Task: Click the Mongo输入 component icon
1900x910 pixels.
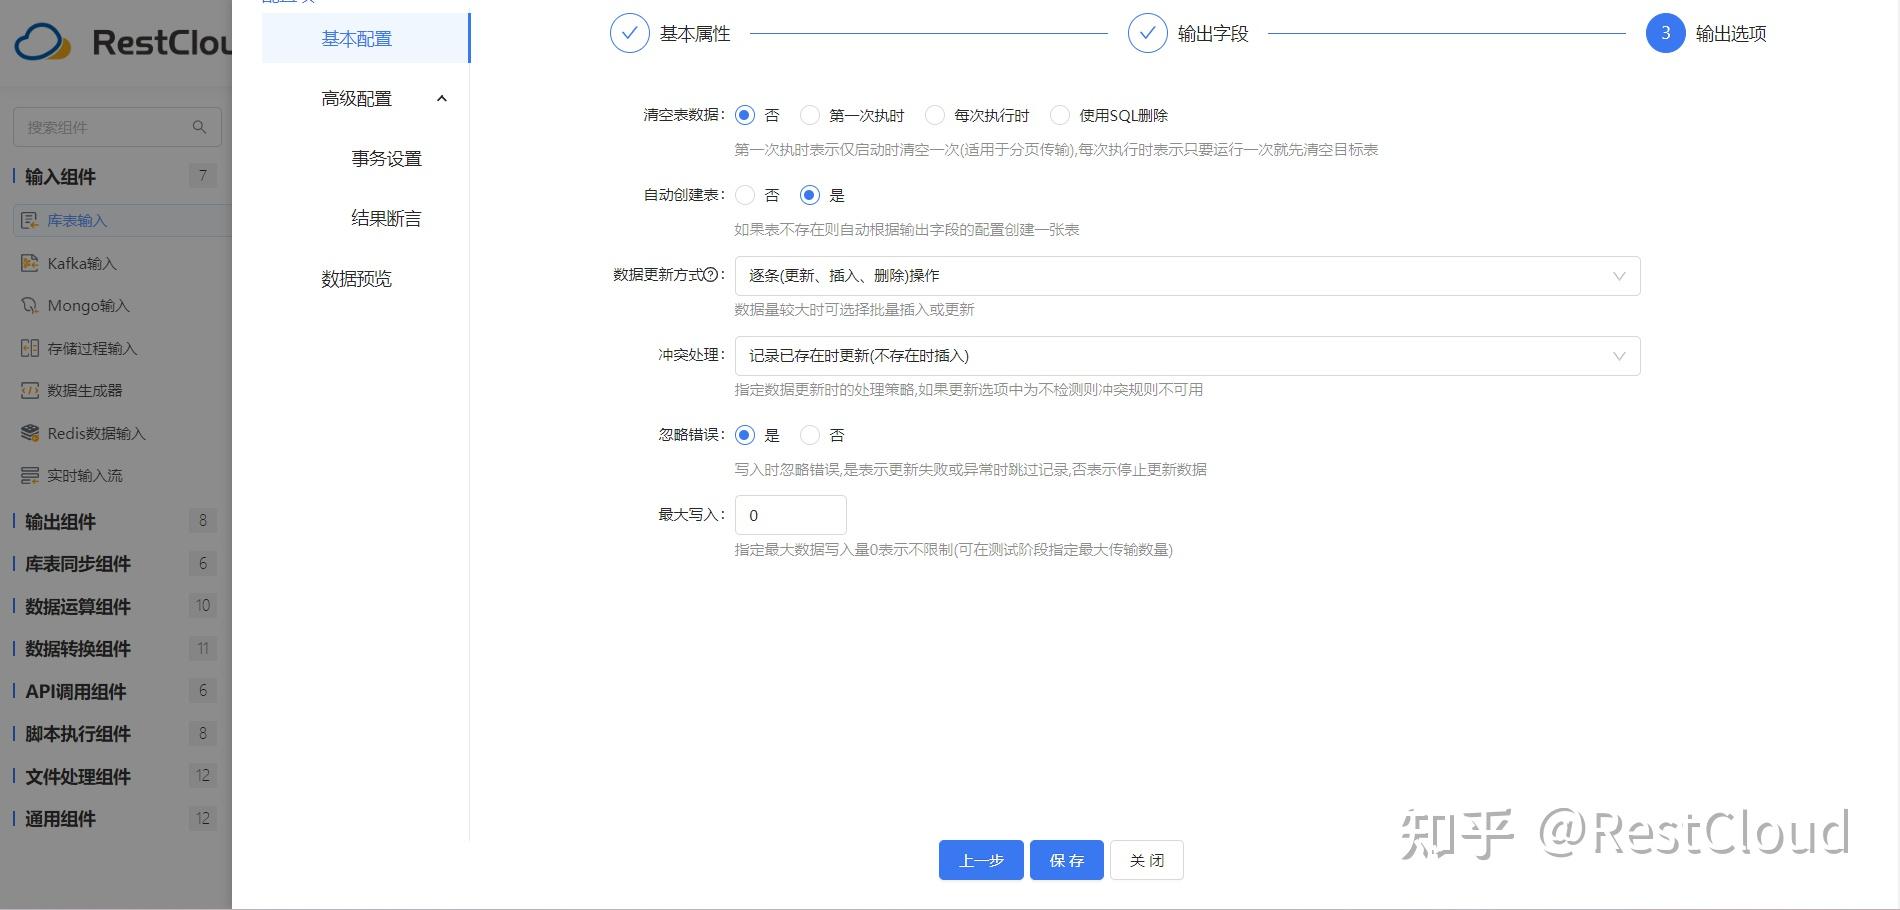Action: (30, 305)
